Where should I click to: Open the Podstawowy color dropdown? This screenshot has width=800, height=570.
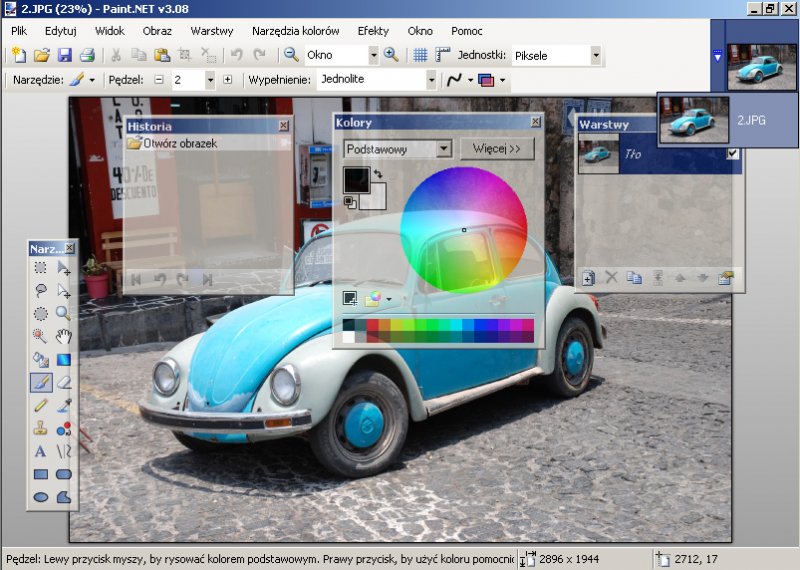pos(444,149)
